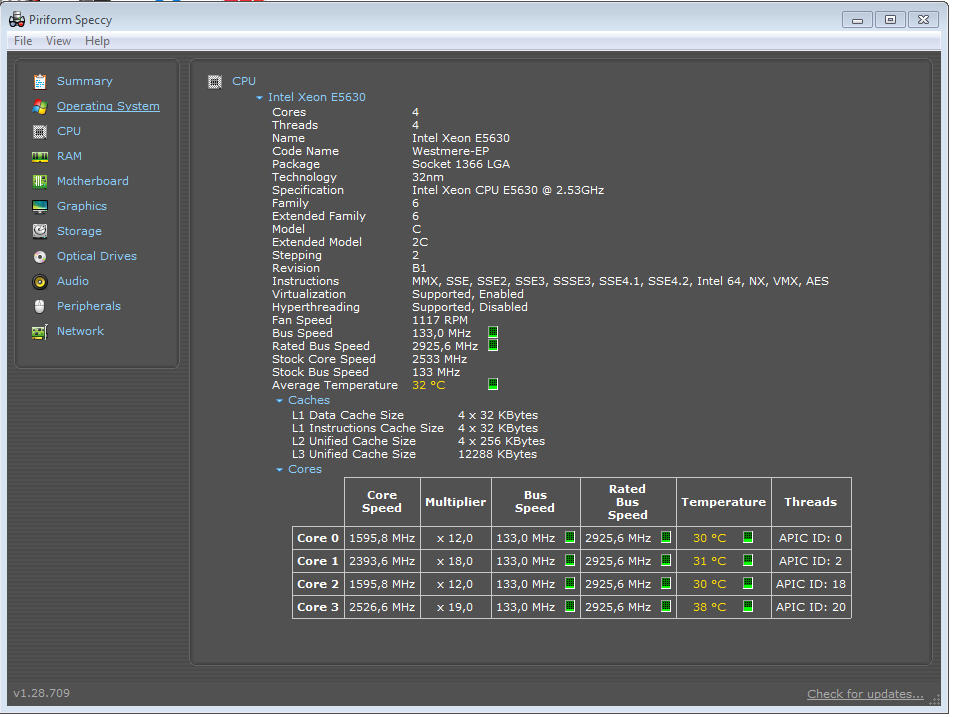The image size is (954, 717).
Task: Click Core 2 temperature graph icon
Action: [x=748, y=583]
